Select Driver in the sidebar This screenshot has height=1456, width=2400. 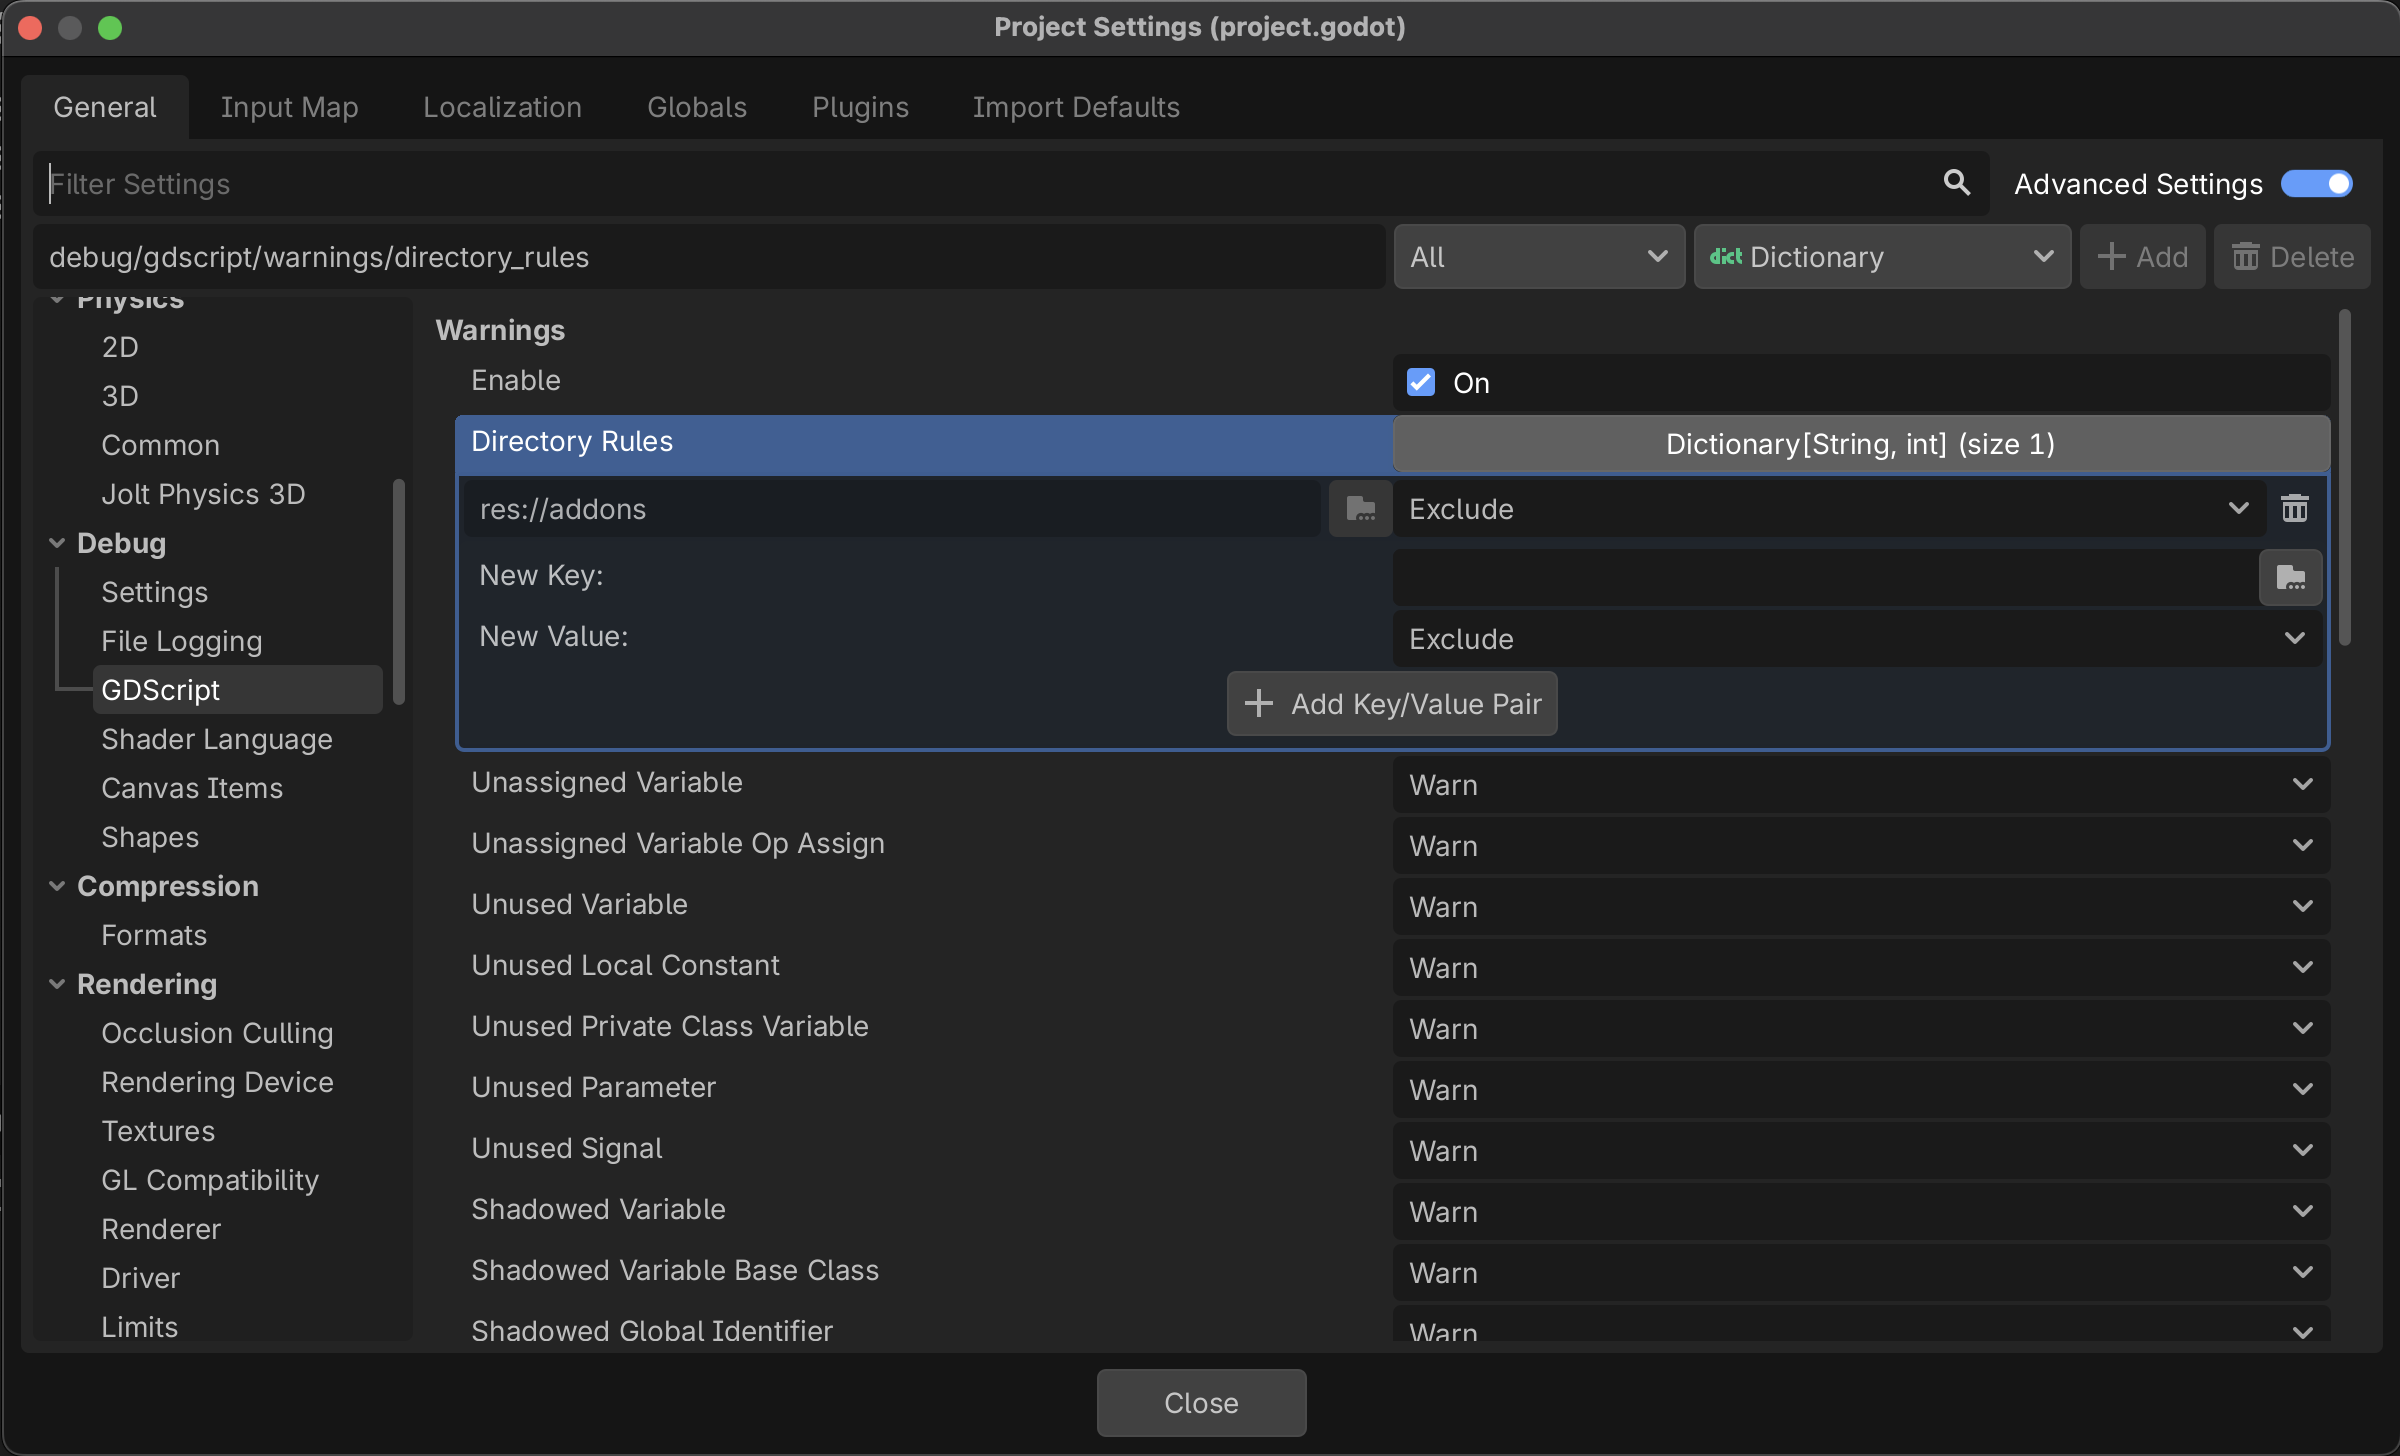[140, 1278]
